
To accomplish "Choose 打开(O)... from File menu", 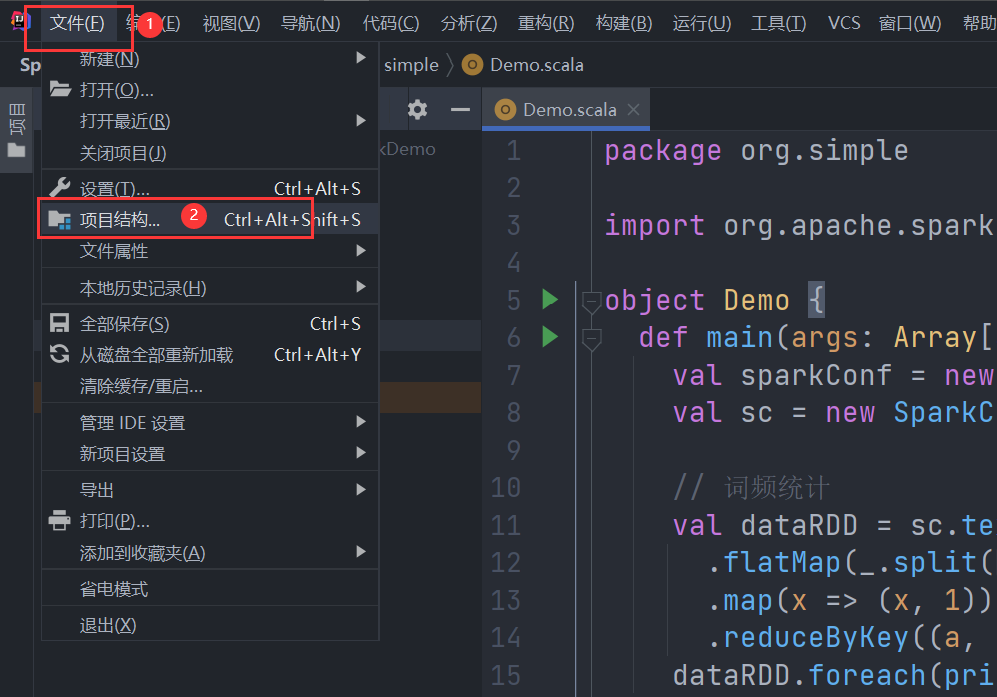I will tap(210, 90).
